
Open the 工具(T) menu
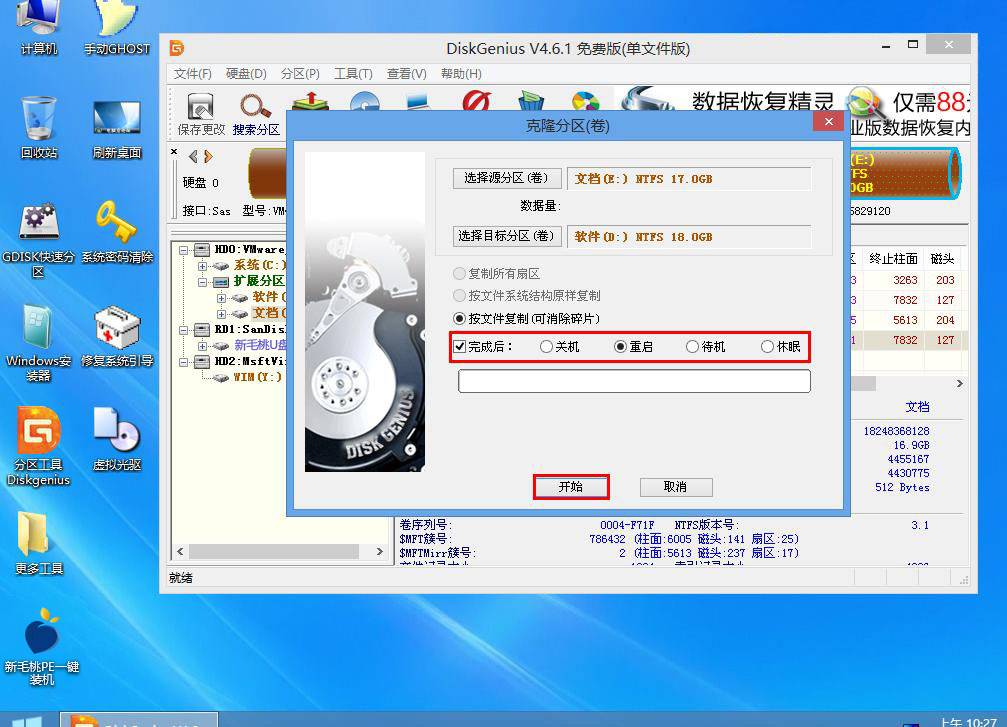point(353,74)
